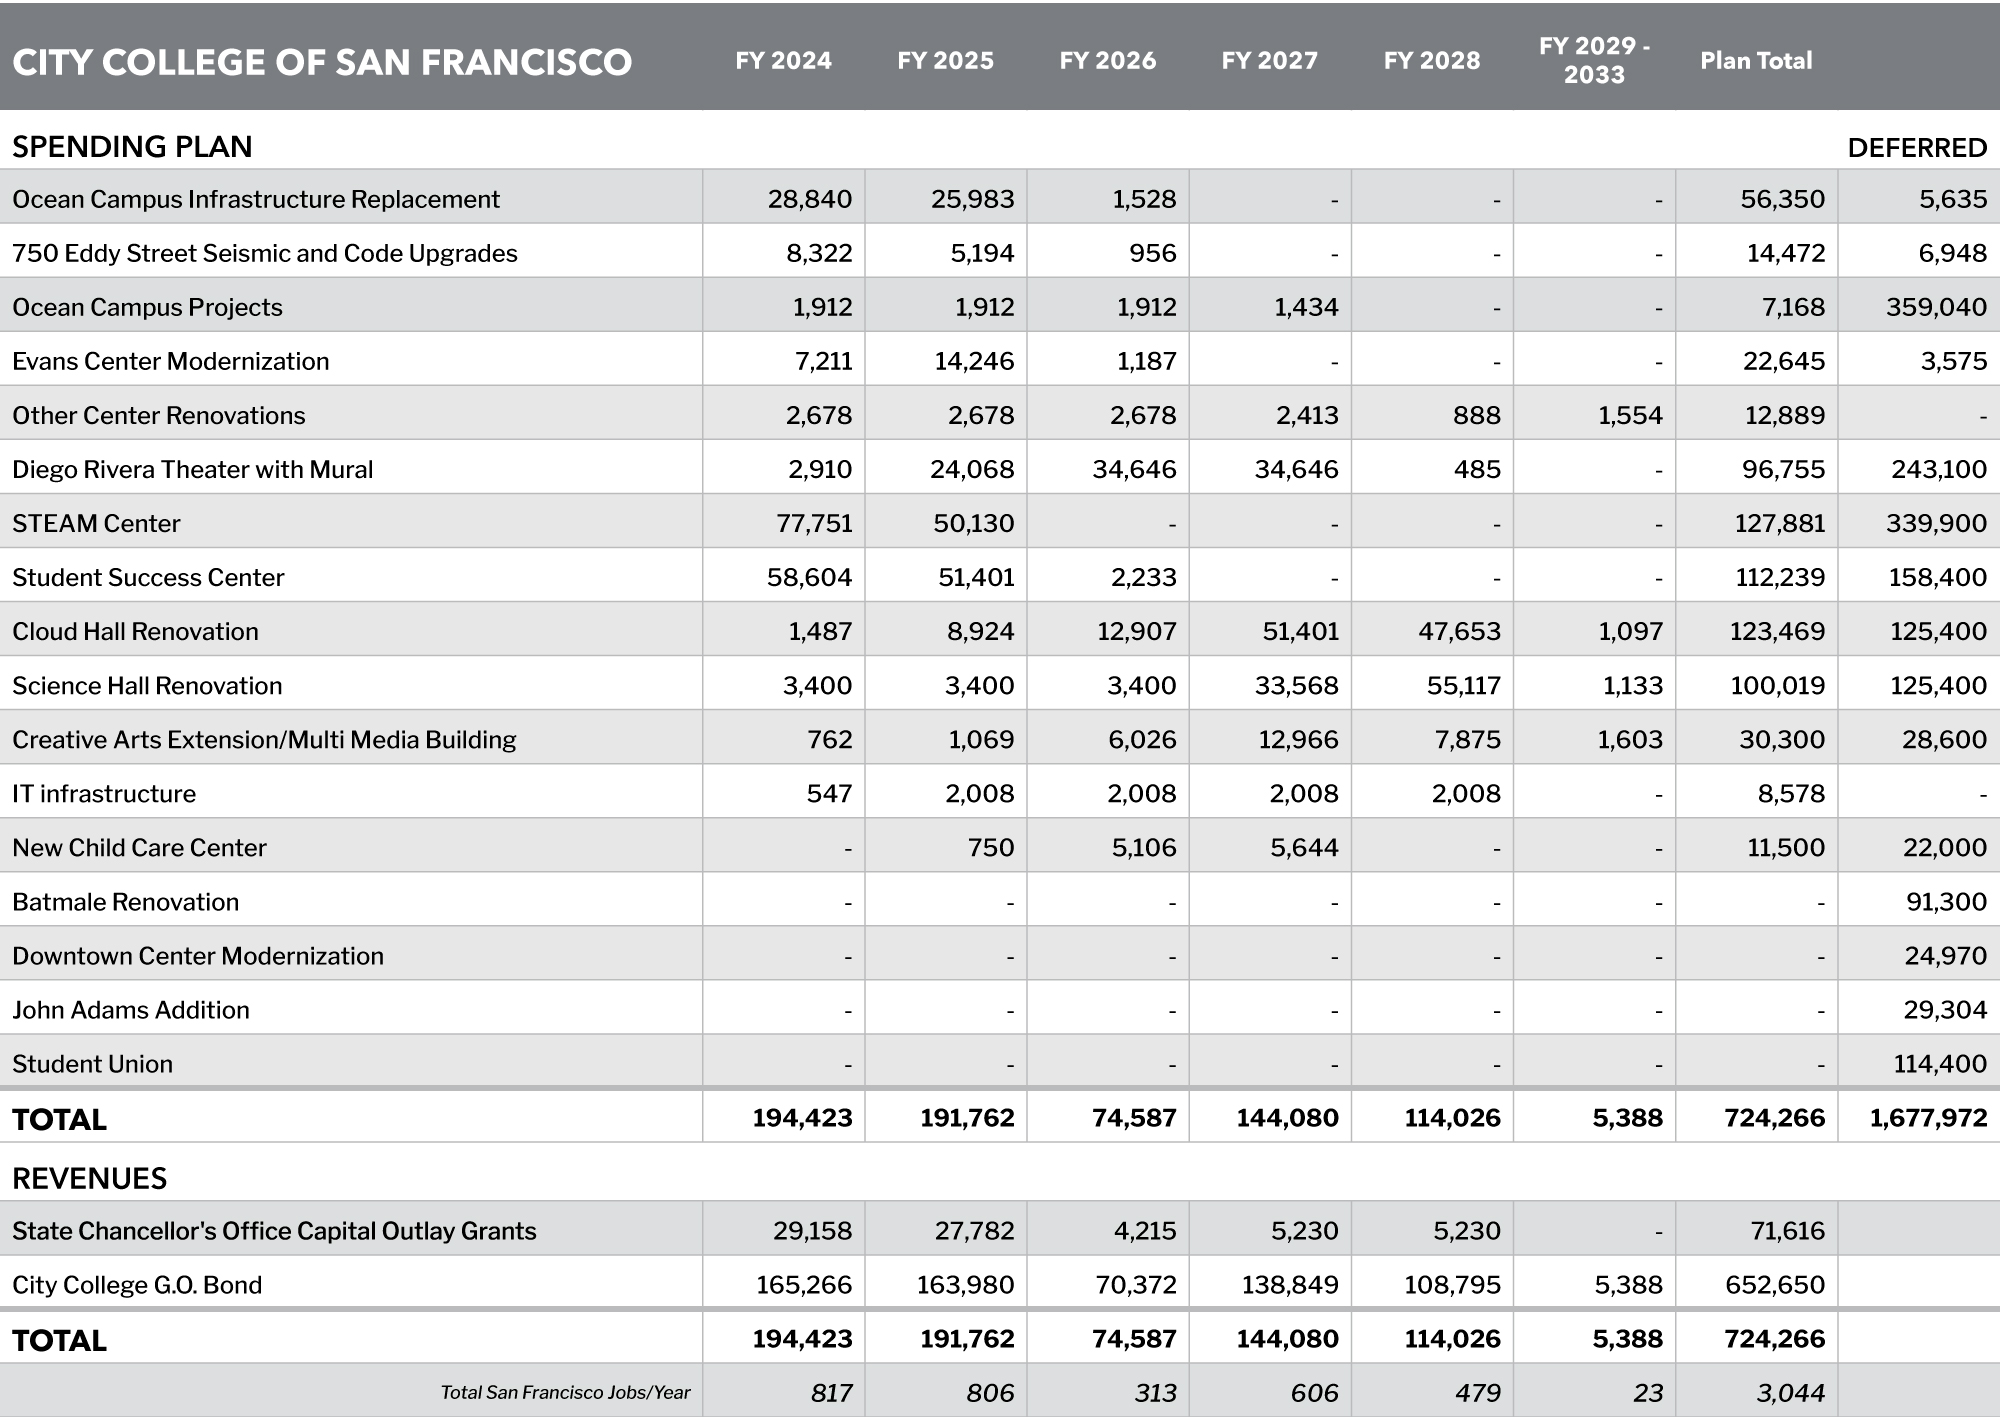Select the IT infrastructure row label
The width and height of the screenshot is (2000, 1417).
(104, 793)
